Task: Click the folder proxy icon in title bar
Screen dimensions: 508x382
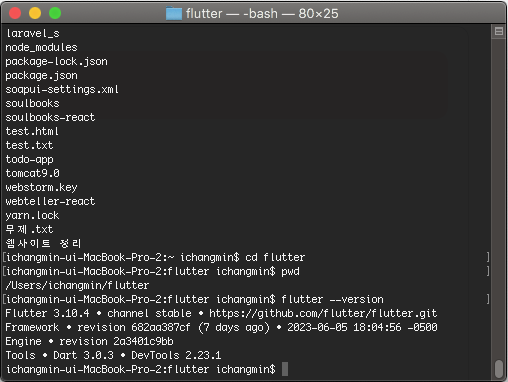Action: pyautogui.click(x=174, y=14)
